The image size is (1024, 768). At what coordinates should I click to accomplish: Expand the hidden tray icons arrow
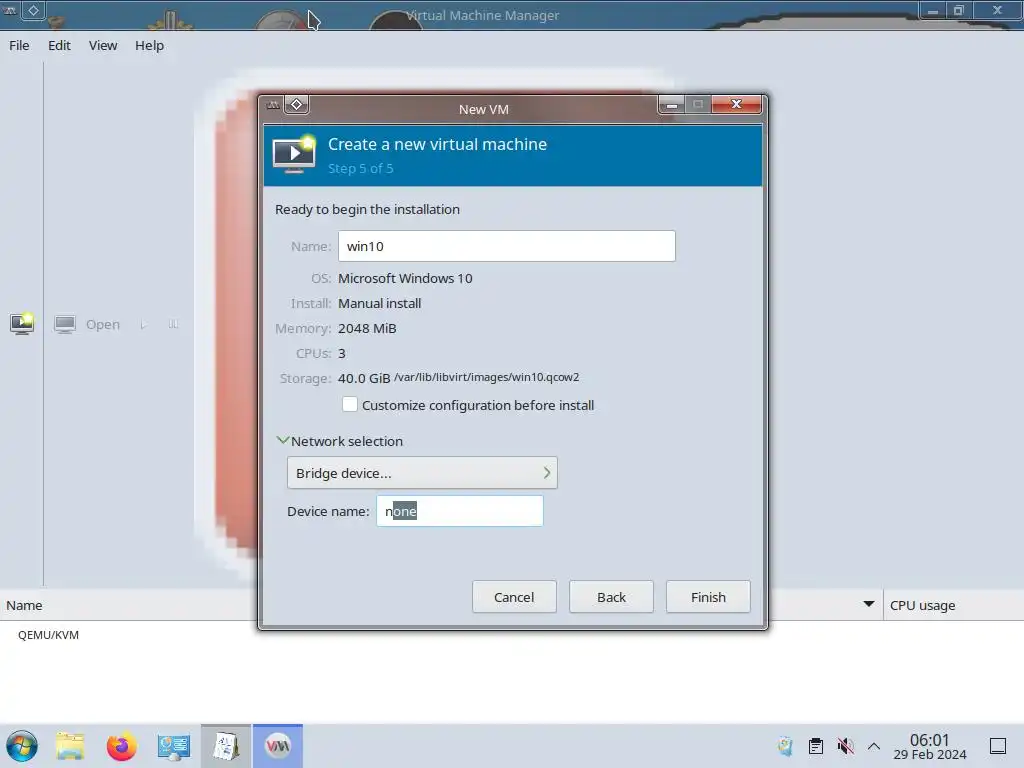point(874,746)
